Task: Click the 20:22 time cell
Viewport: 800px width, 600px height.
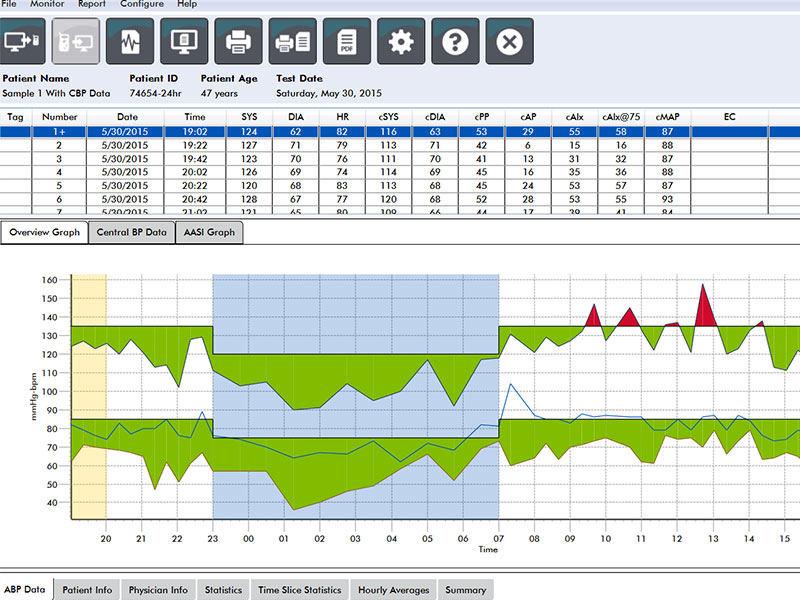Action: point(195,186)
